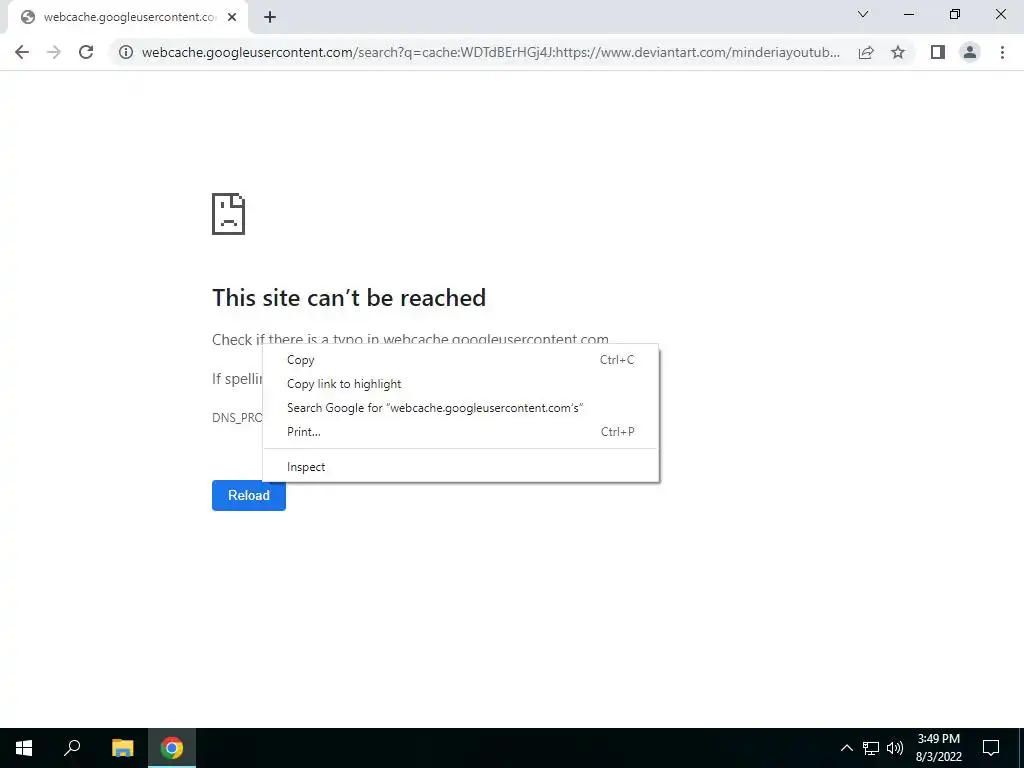This screenshot has width=1024, height=768.
Task: Click the address bar URL field
Action: (x=490, y=52)
